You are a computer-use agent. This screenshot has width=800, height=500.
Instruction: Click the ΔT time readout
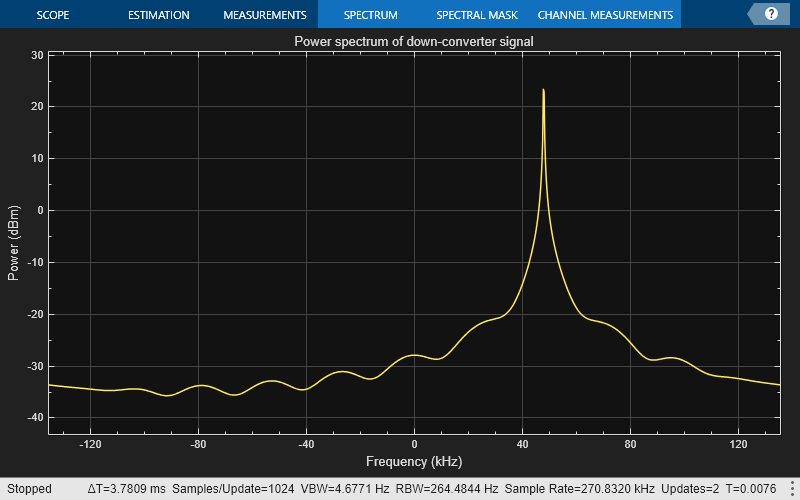click(x=127, y=489)
